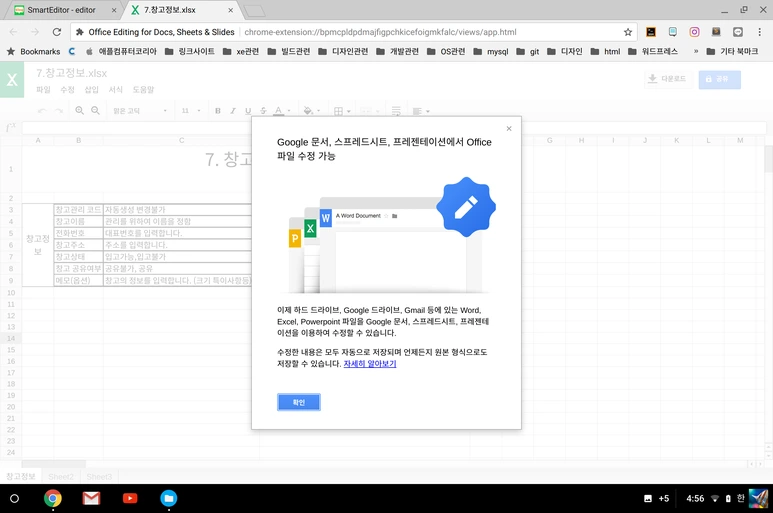The width and height of the screenshot is (773, 513).
Task: Click the blue 공유 share button
Action: click(x=719, y=79)
